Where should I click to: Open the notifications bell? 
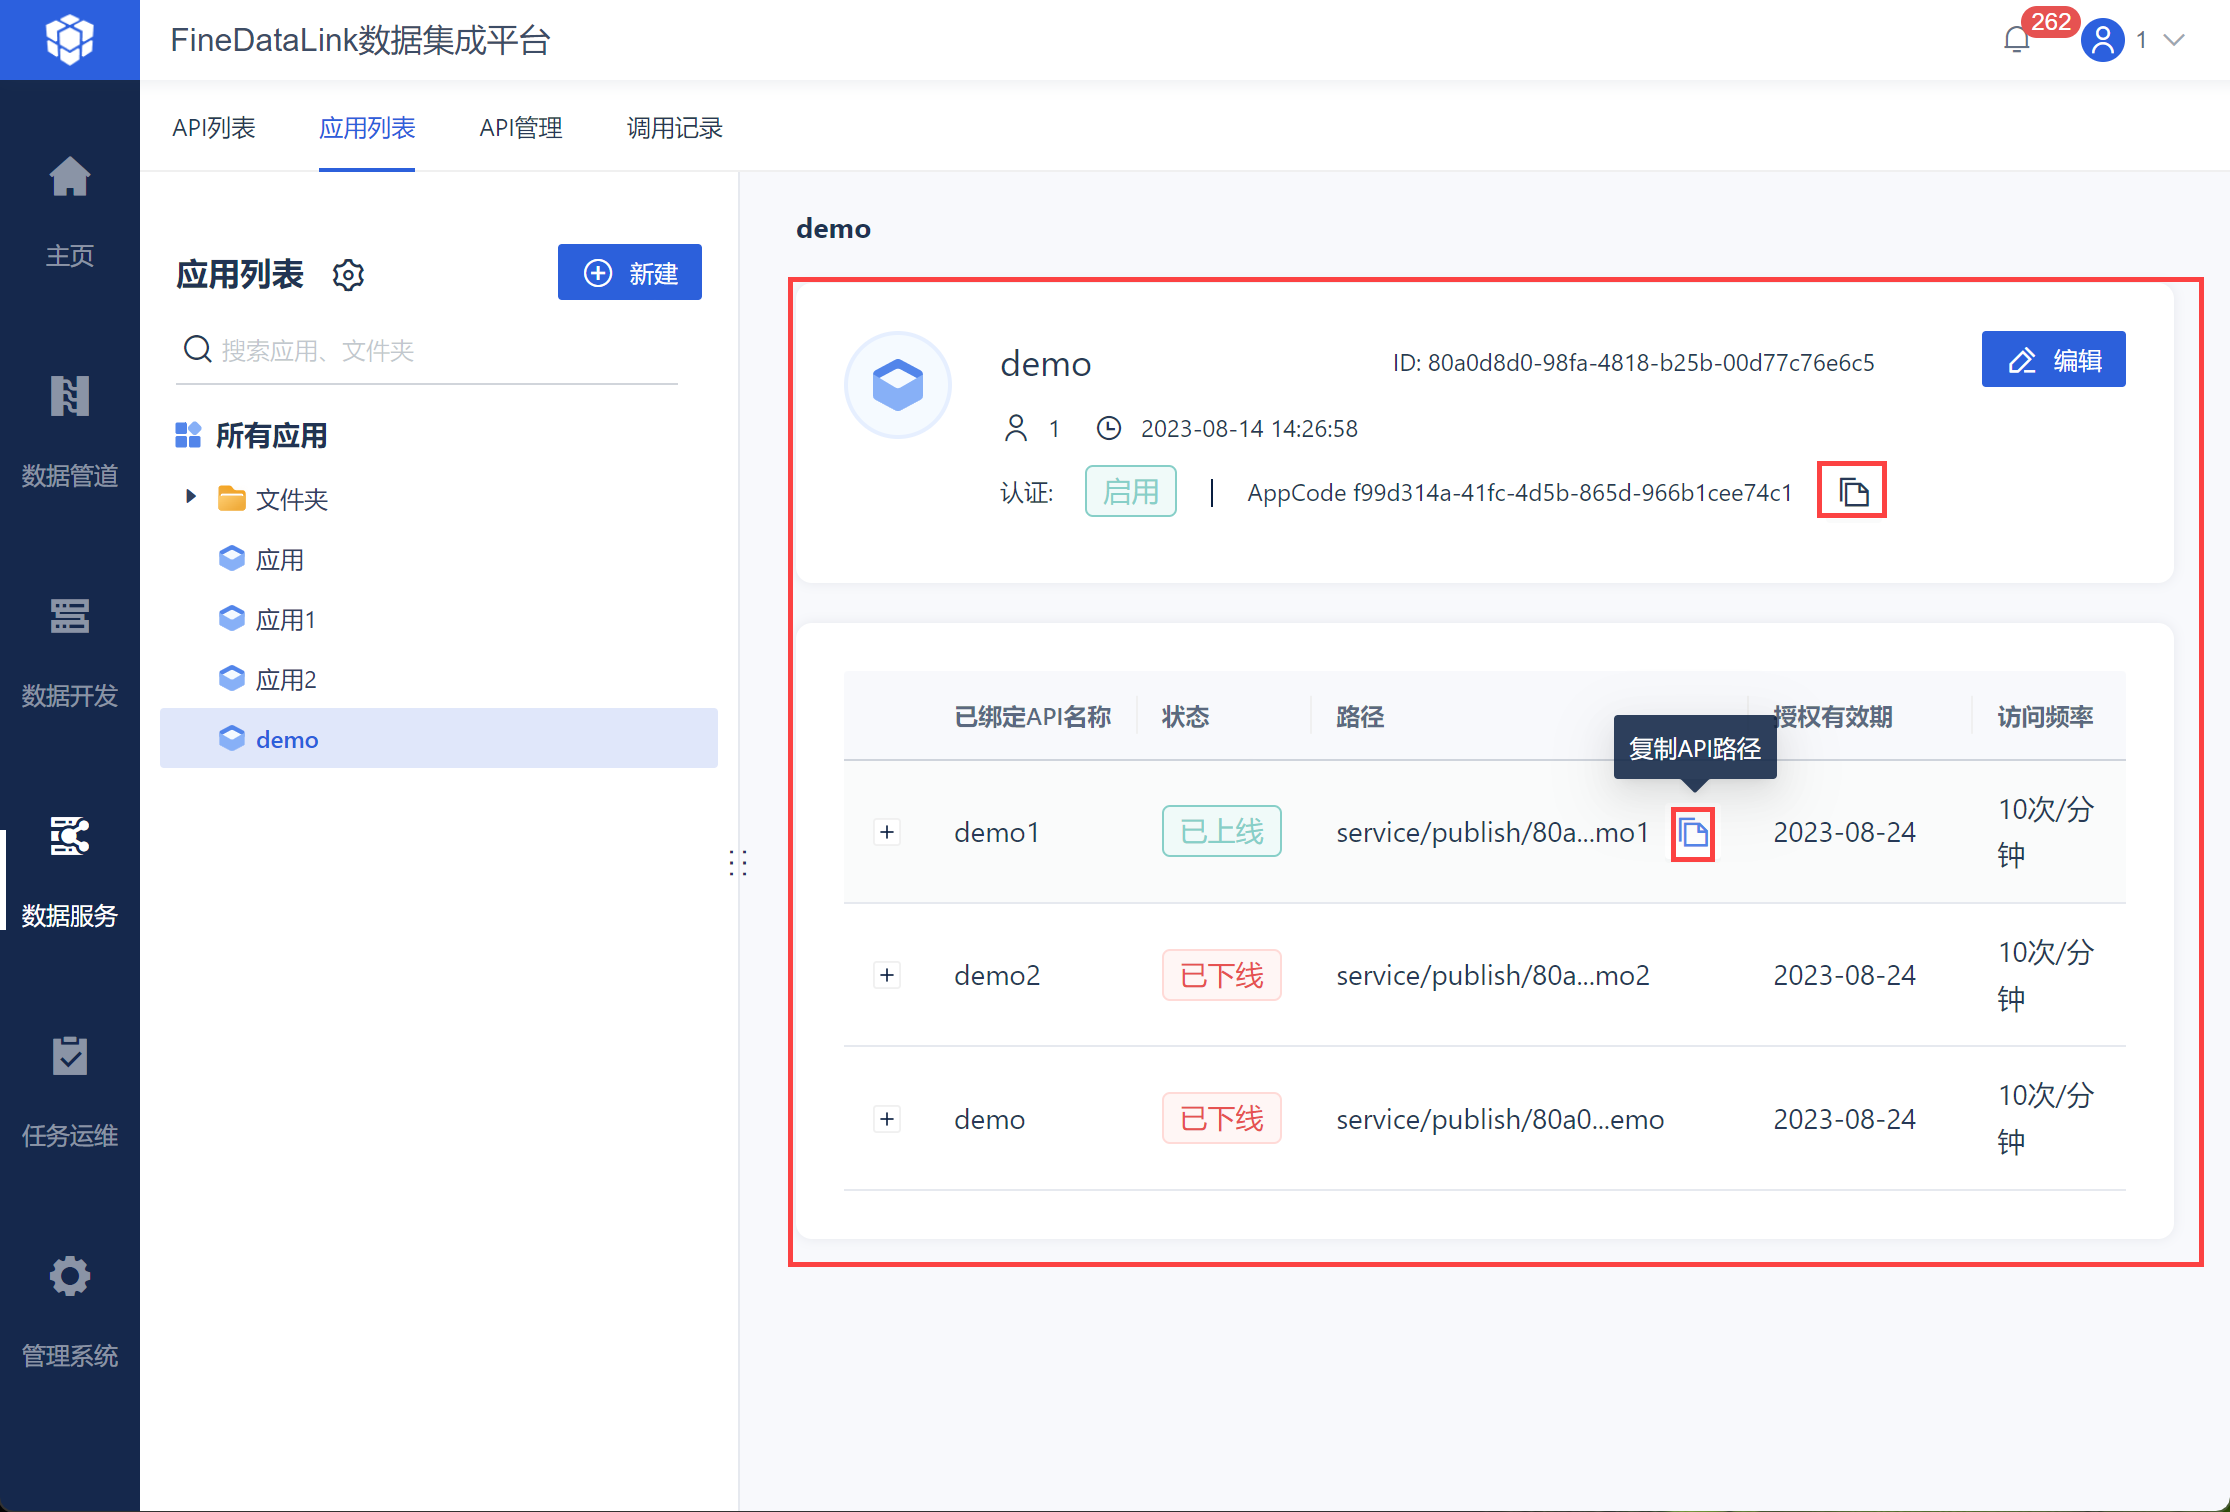click(2017, 40)
